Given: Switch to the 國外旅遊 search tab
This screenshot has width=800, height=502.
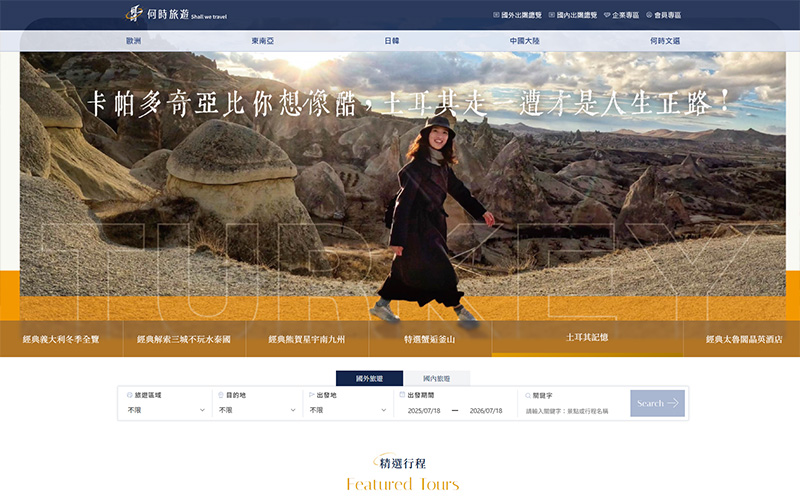Looking at the screenshot, I should 369,379.
